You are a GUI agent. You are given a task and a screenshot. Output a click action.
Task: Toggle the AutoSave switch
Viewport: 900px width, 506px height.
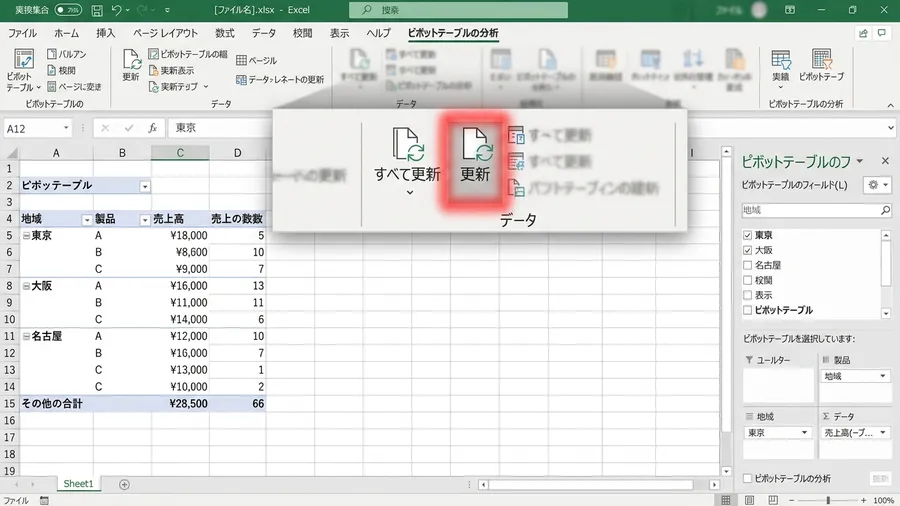(x=68, y=10)
